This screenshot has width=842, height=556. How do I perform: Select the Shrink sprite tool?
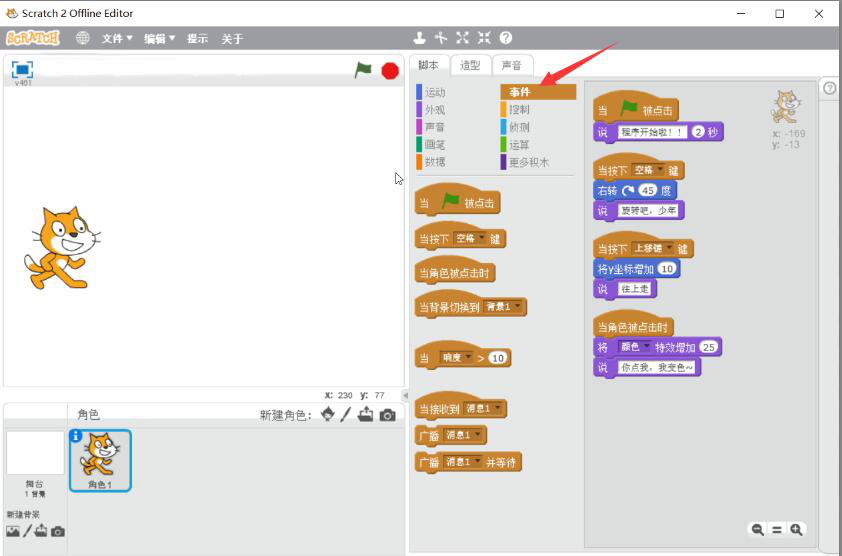point(484,38)
